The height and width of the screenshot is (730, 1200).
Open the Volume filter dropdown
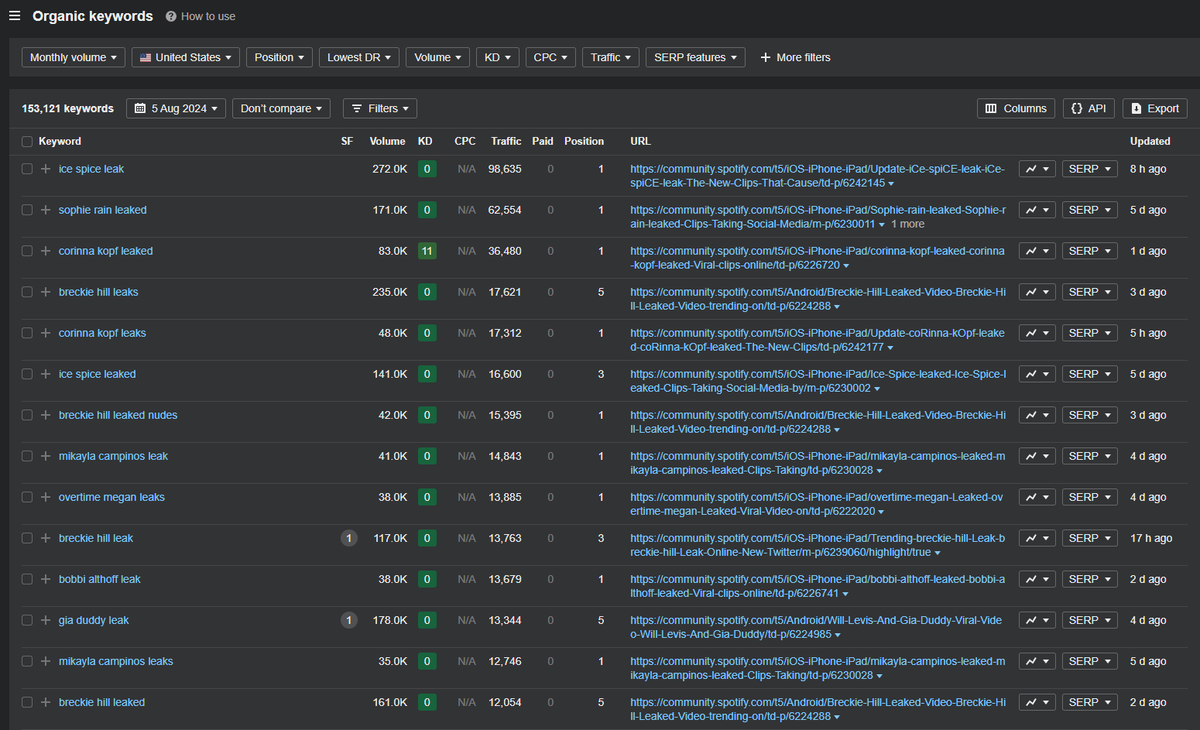tap(438, 57)
